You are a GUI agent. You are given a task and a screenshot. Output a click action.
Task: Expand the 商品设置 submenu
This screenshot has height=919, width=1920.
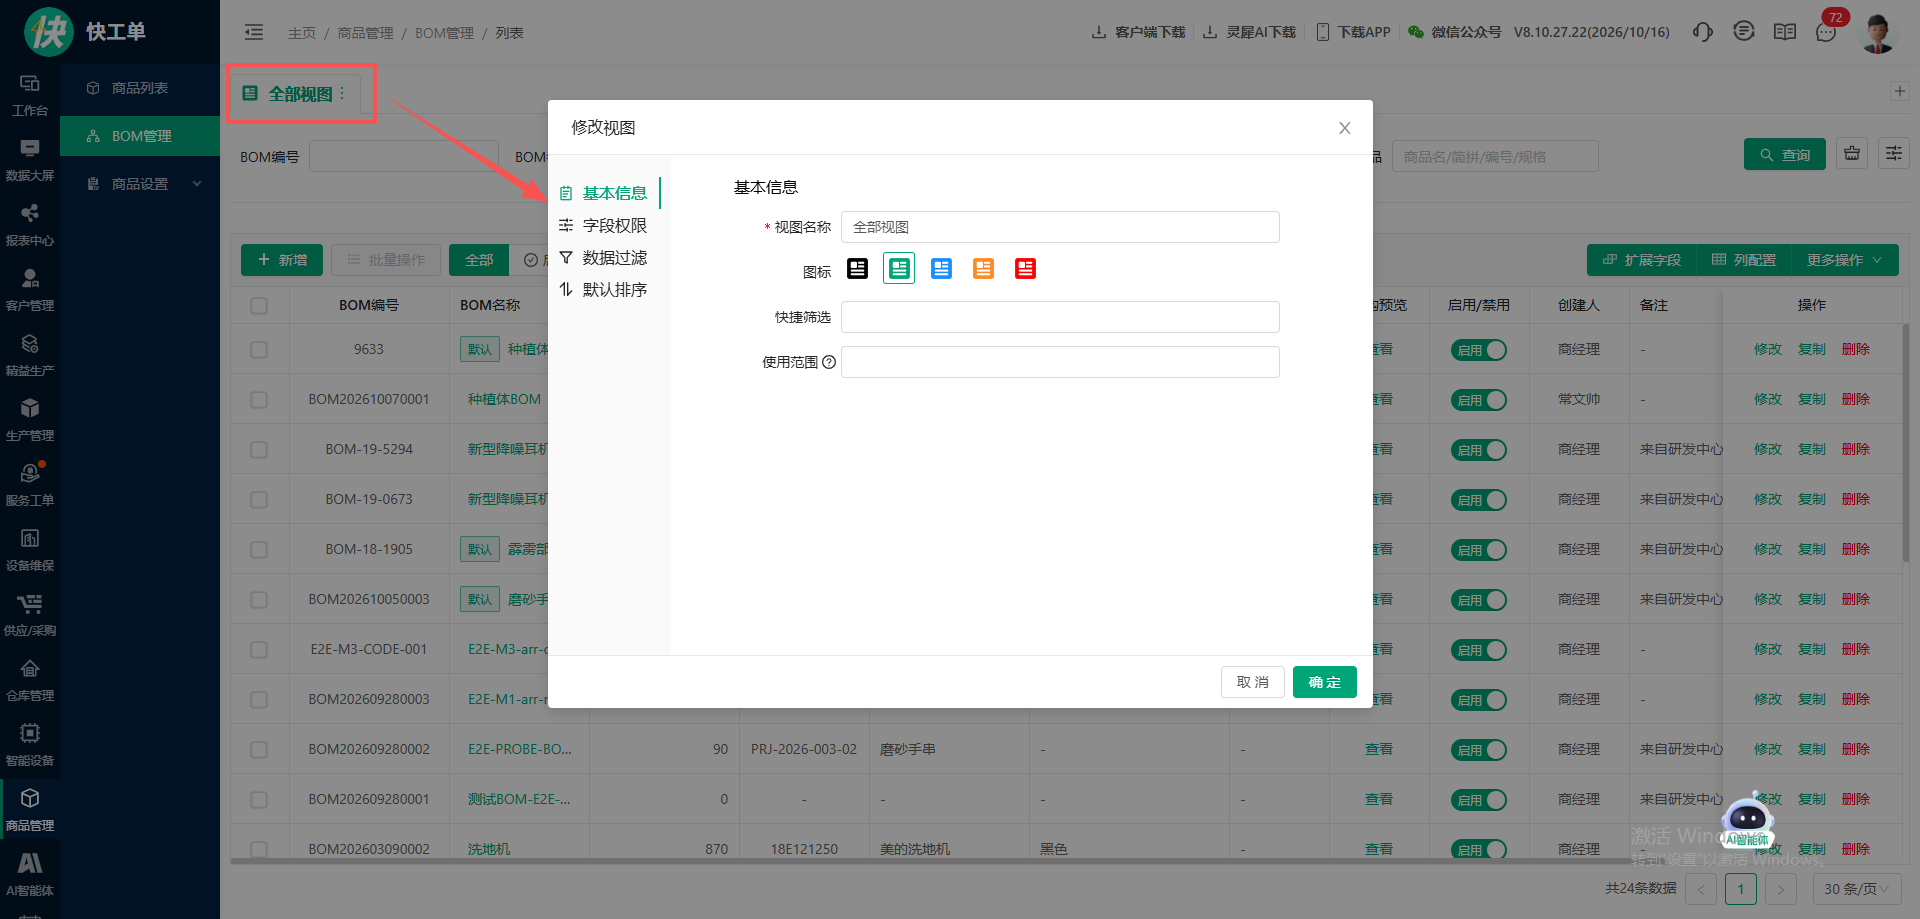140,184
